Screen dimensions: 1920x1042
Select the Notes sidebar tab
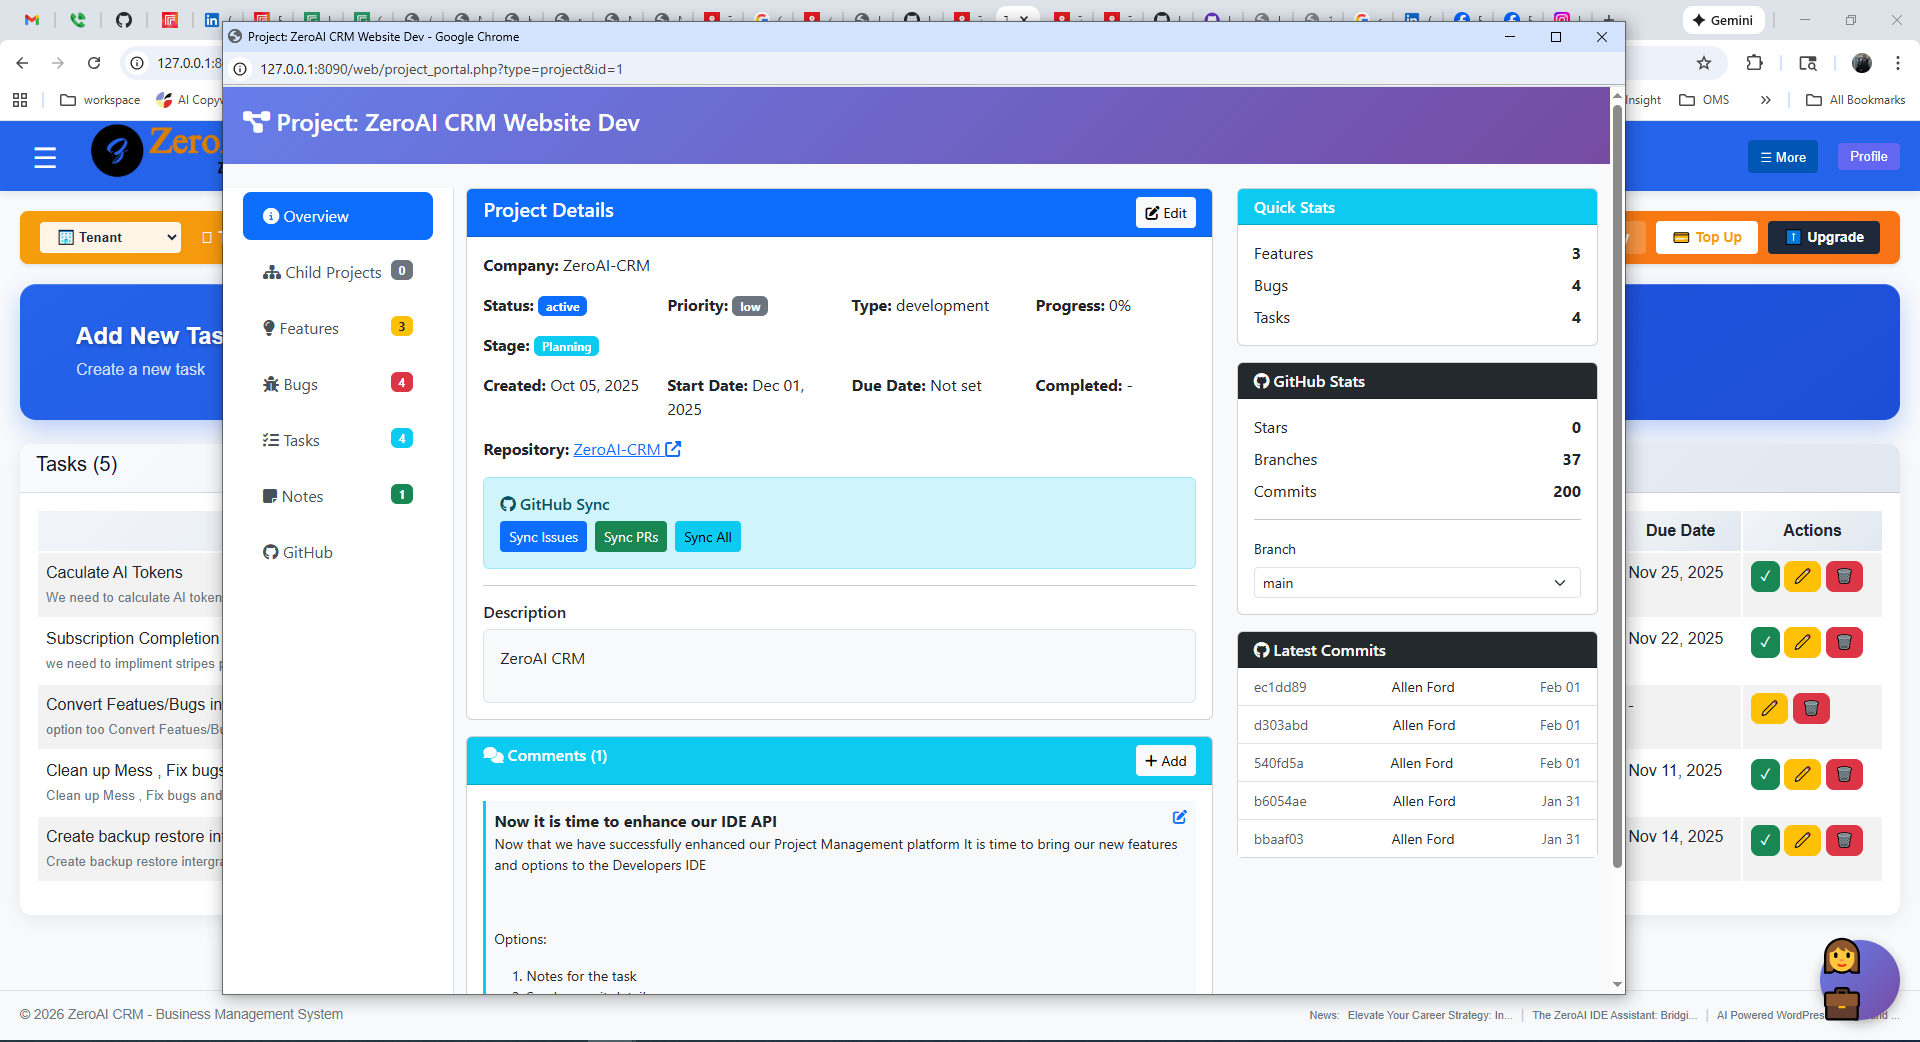[302, 497]
